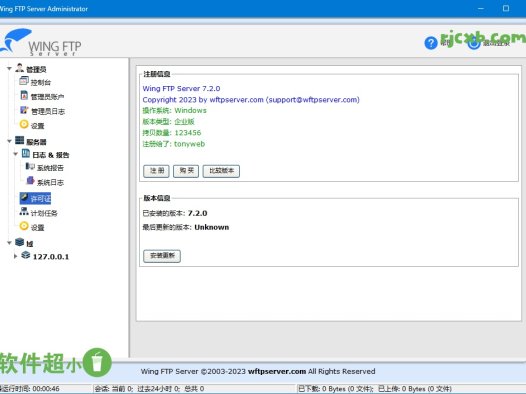Maximize the Wing FTP Server Administrator window
526x394 pixels.
(506, 8)
